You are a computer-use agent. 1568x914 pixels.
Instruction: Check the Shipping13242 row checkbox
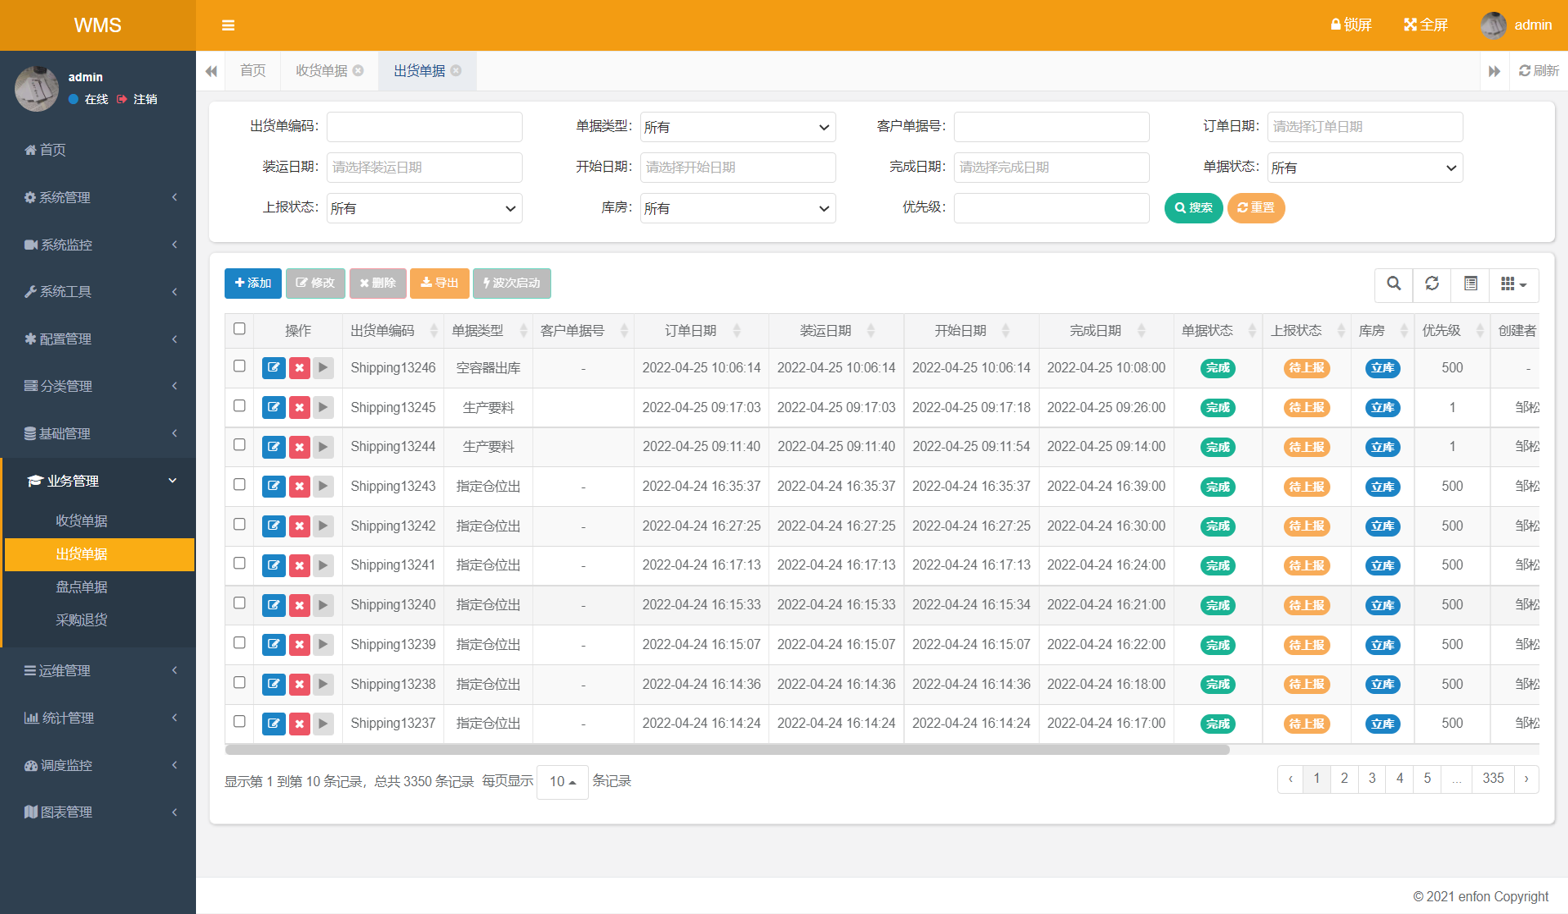pos(239,524)
